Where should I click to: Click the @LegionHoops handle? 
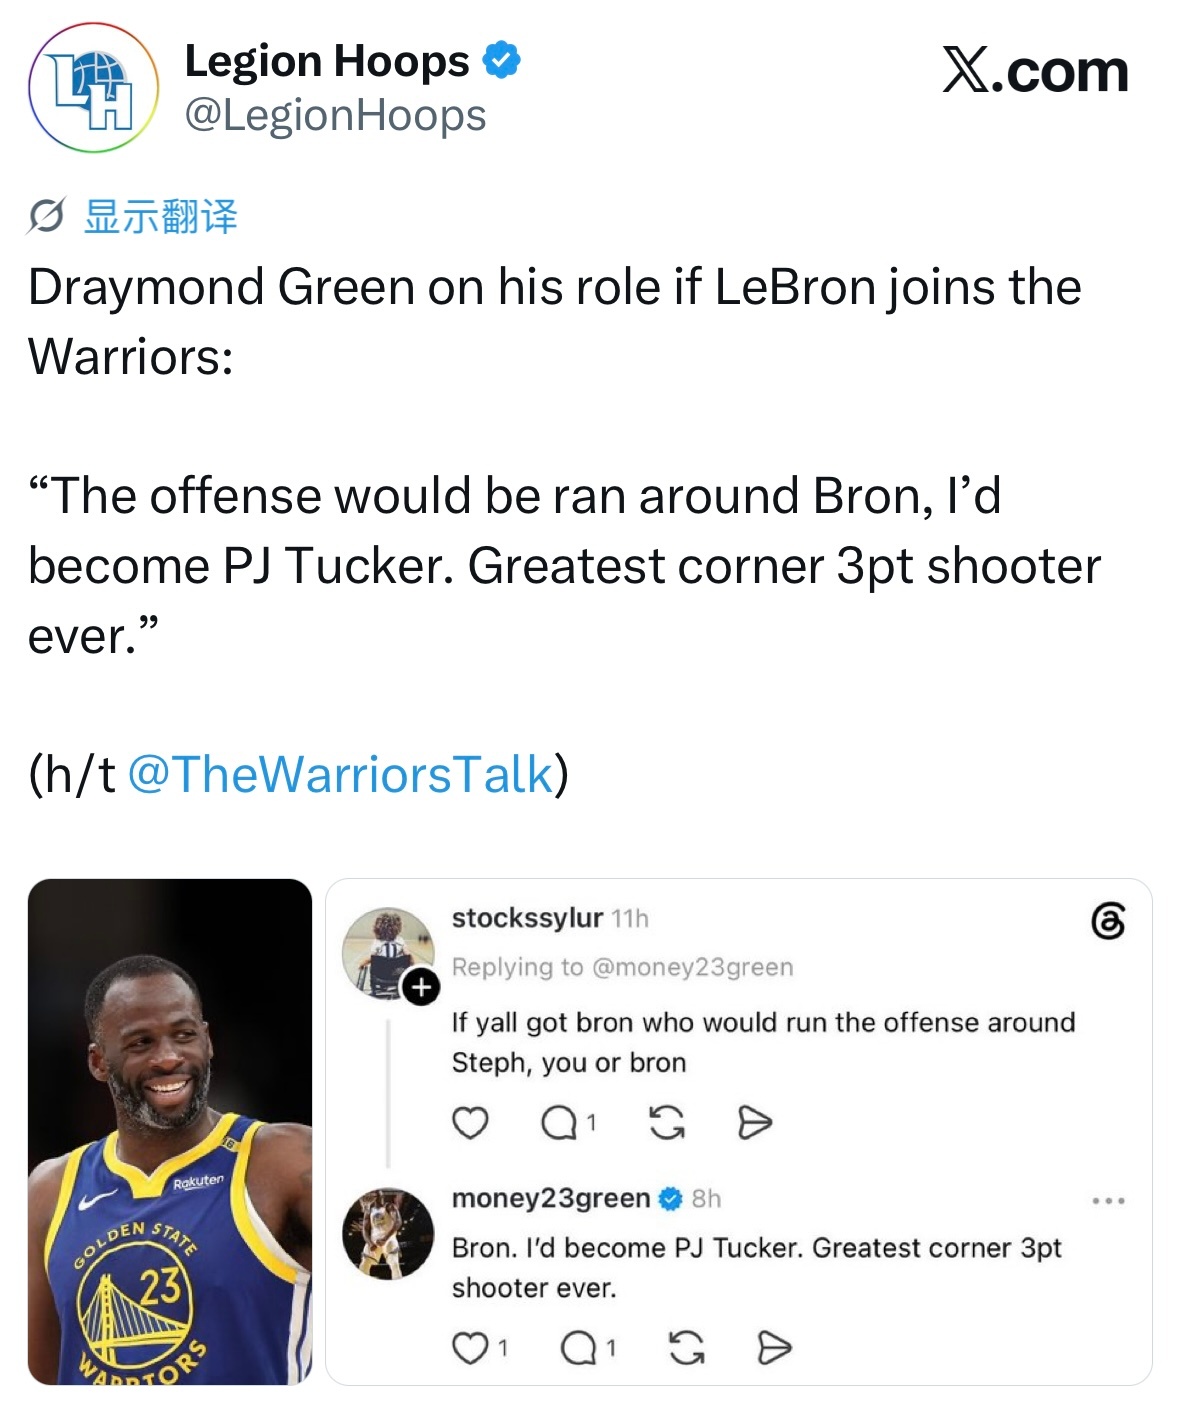coord(336,116)
